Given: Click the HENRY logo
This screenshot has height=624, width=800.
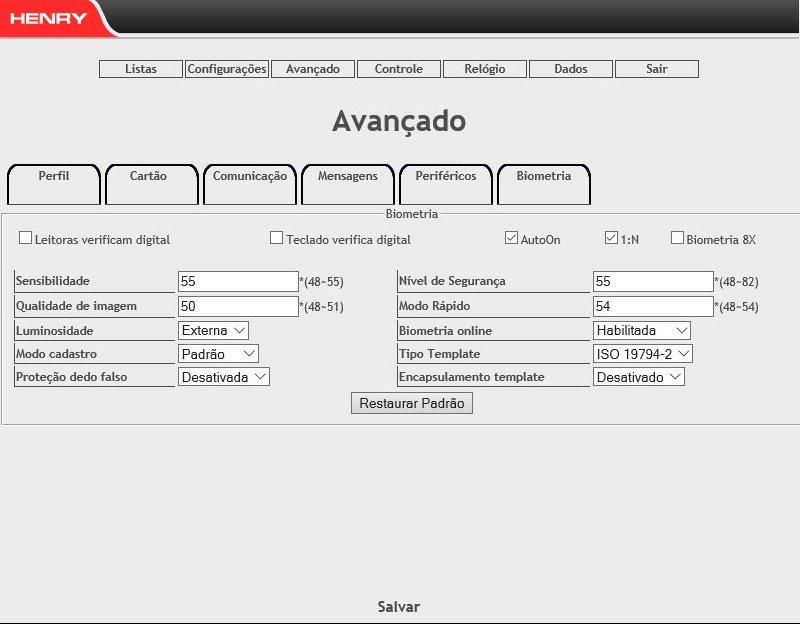Looking at the screenshot, I should (x=48, y=18).
